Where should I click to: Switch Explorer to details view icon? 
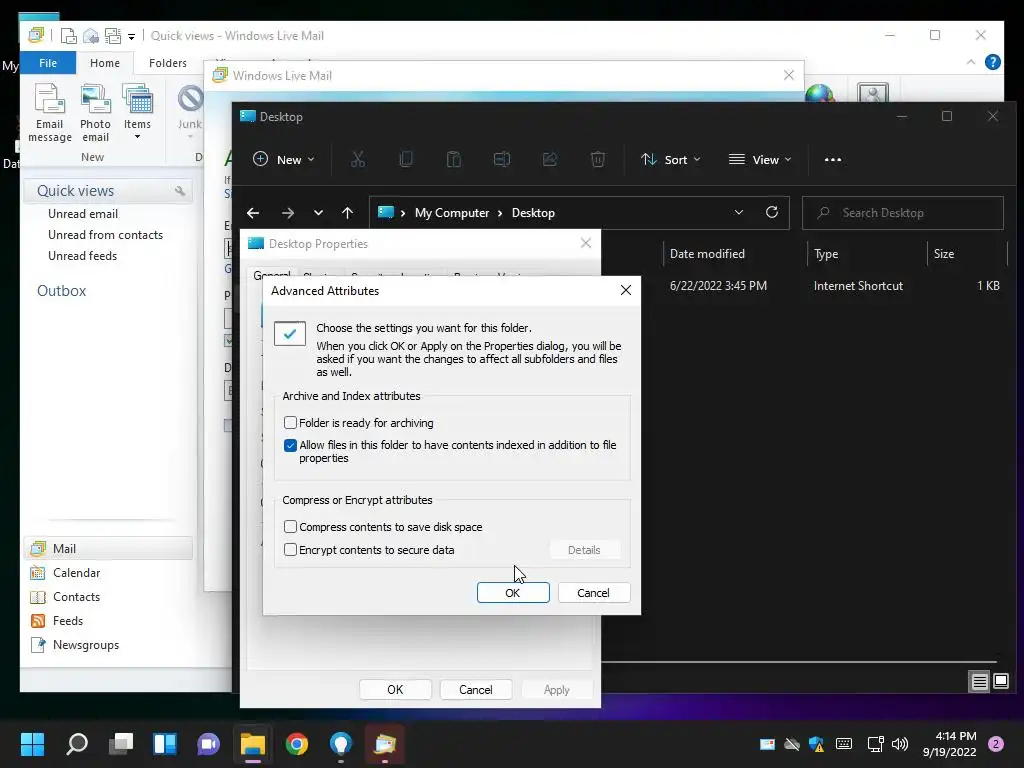click(980, 682)
